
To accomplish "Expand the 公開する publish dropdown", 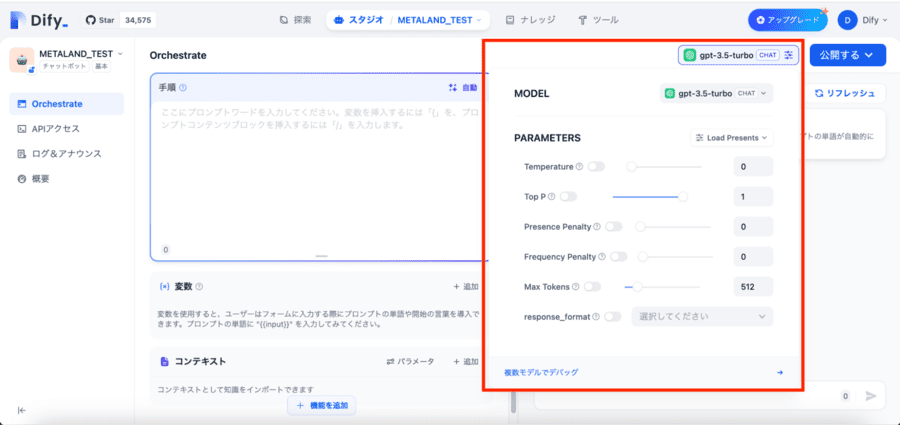I will click(848, 55).
